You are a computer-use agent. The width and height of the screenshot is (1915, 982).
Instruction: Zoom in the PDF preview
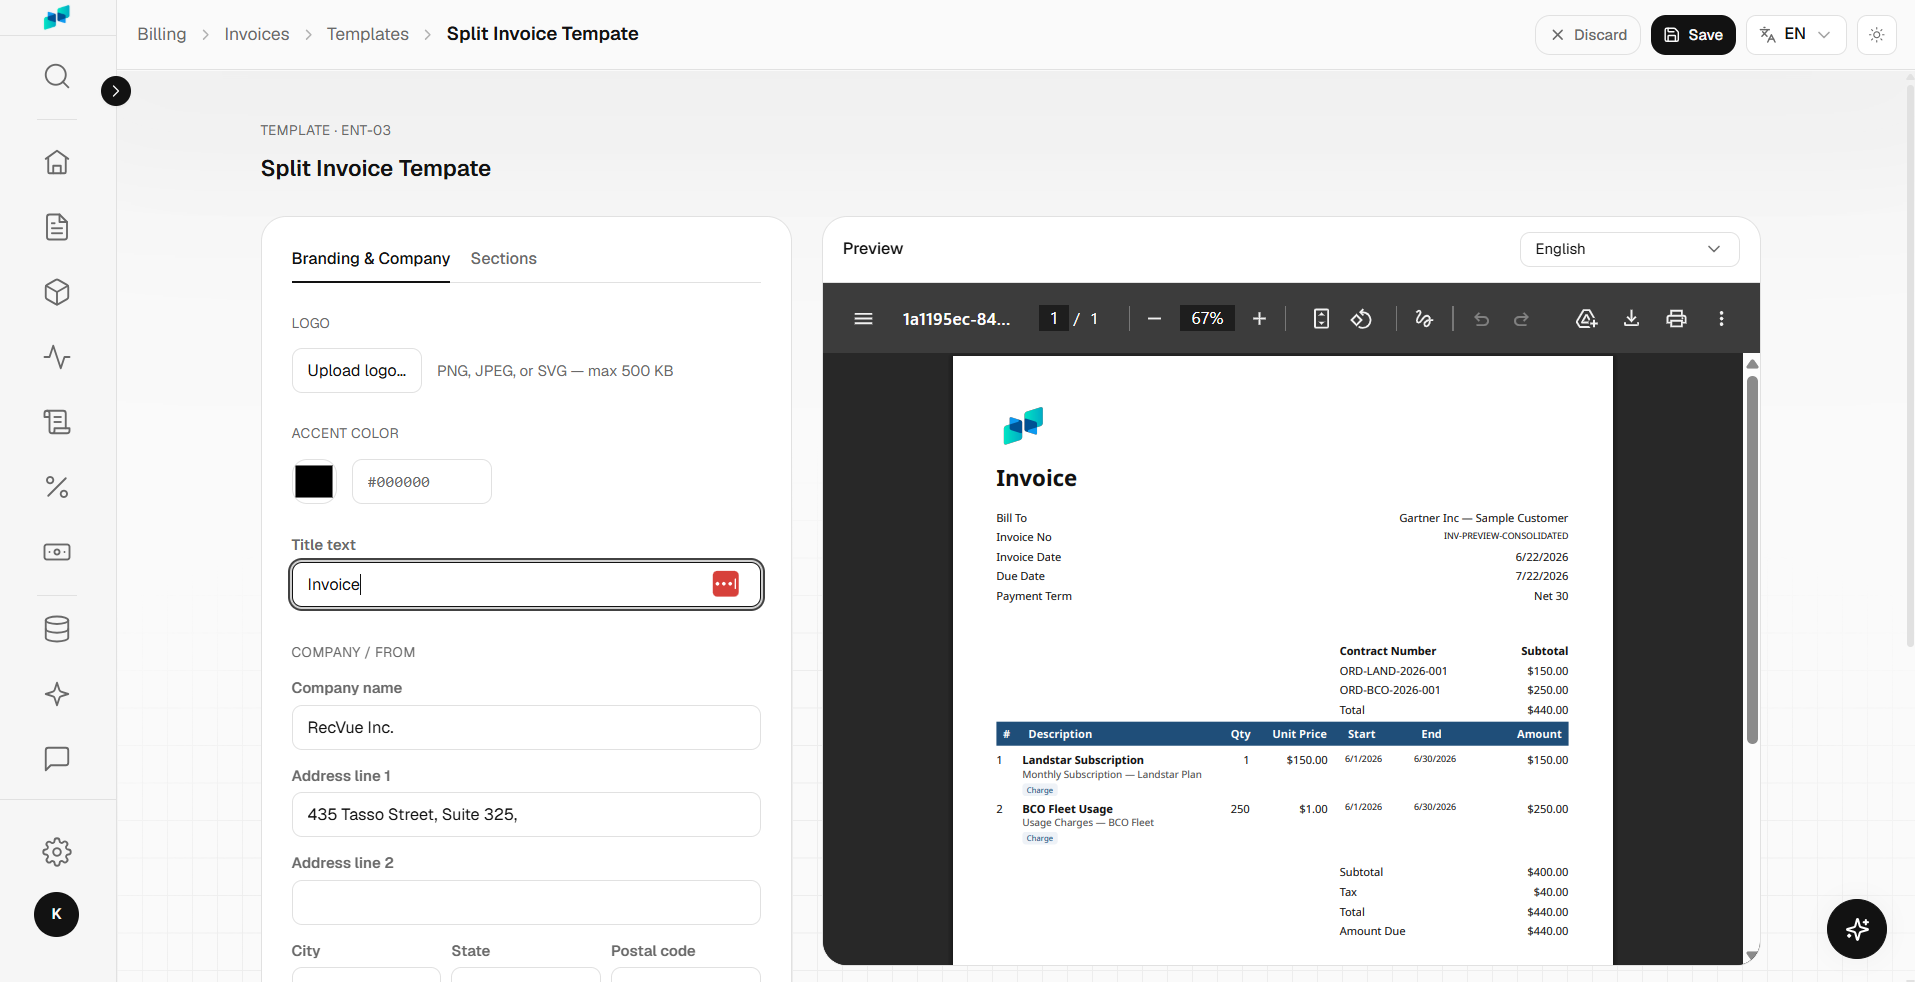click(x=1259, y=319)
